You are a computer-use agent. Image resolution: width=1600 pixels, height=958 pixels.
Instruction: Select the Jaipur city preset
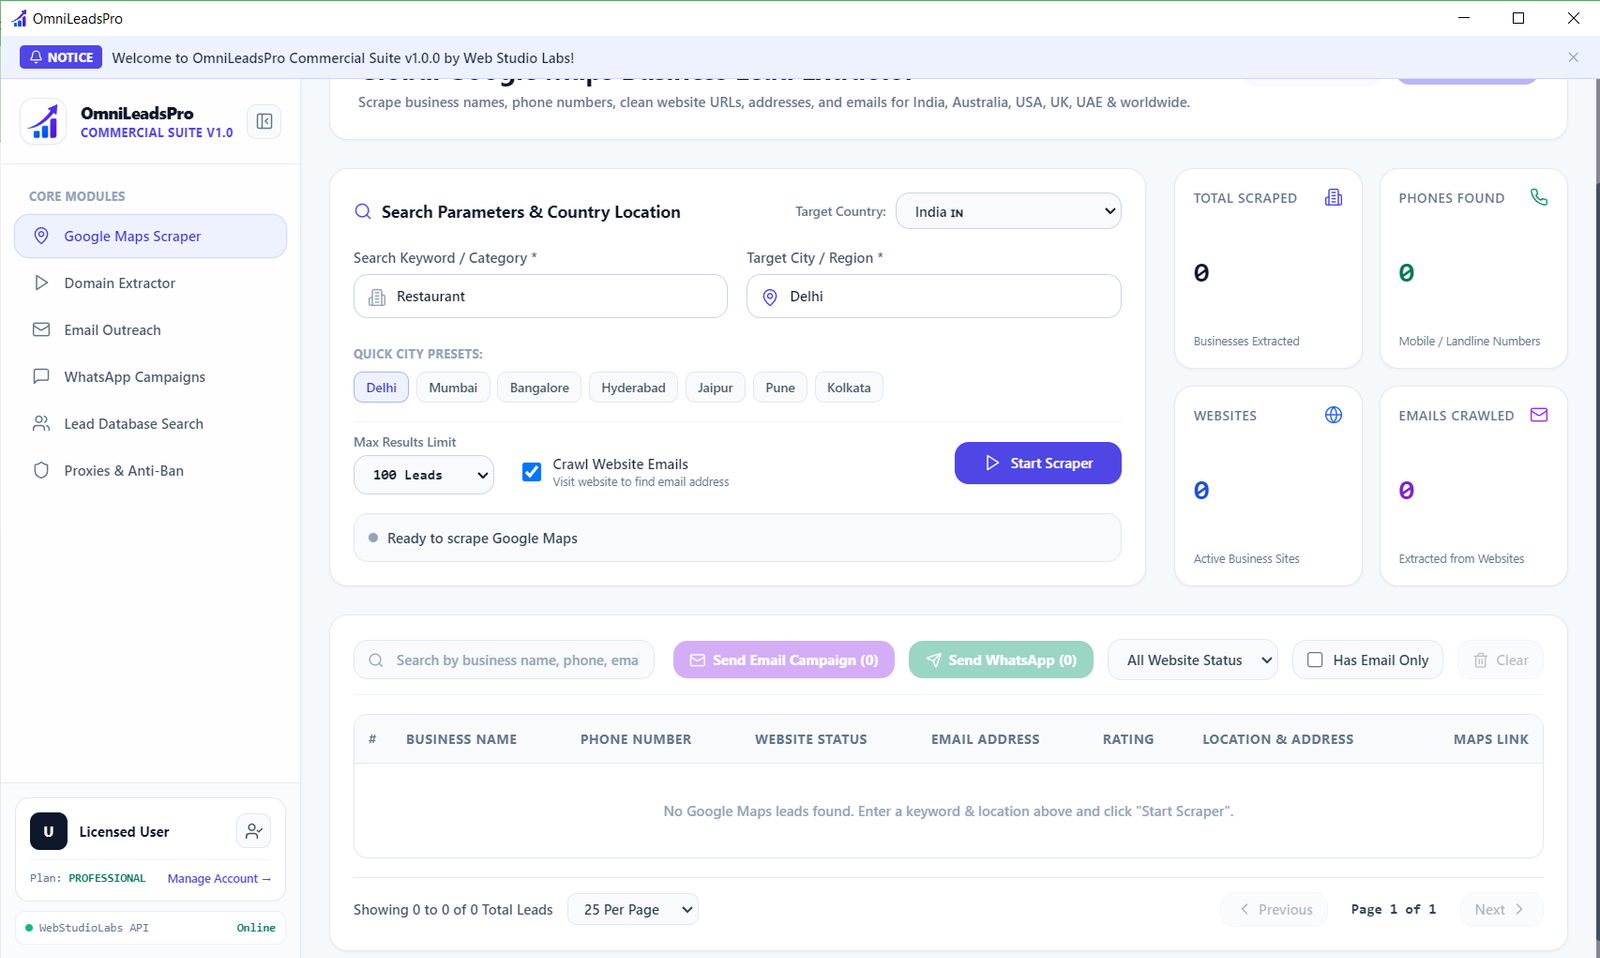[715, 387]
